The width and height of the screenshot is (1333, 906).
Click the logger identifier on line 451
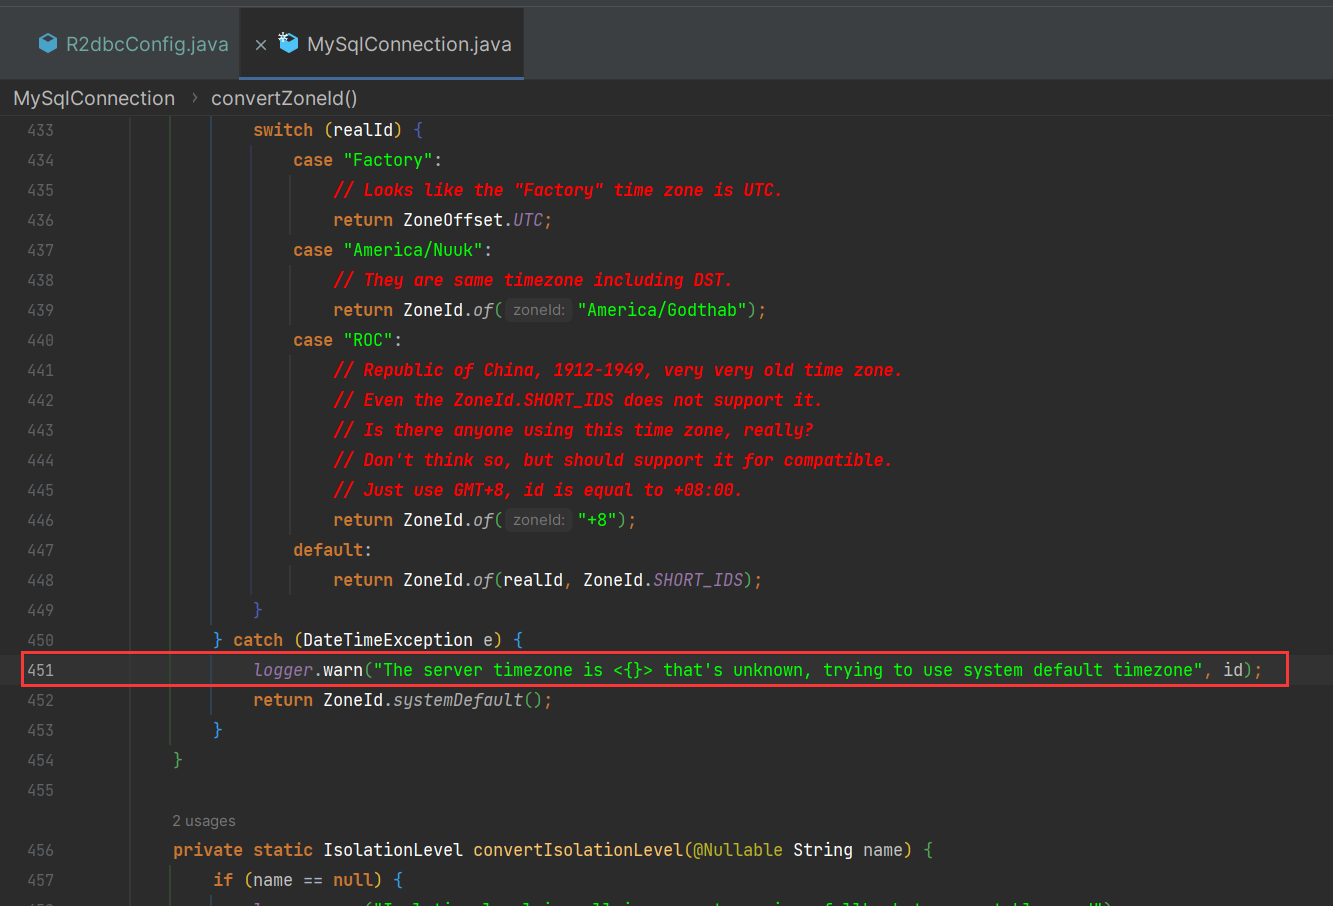pyautogui.click(x=283, y=670)
